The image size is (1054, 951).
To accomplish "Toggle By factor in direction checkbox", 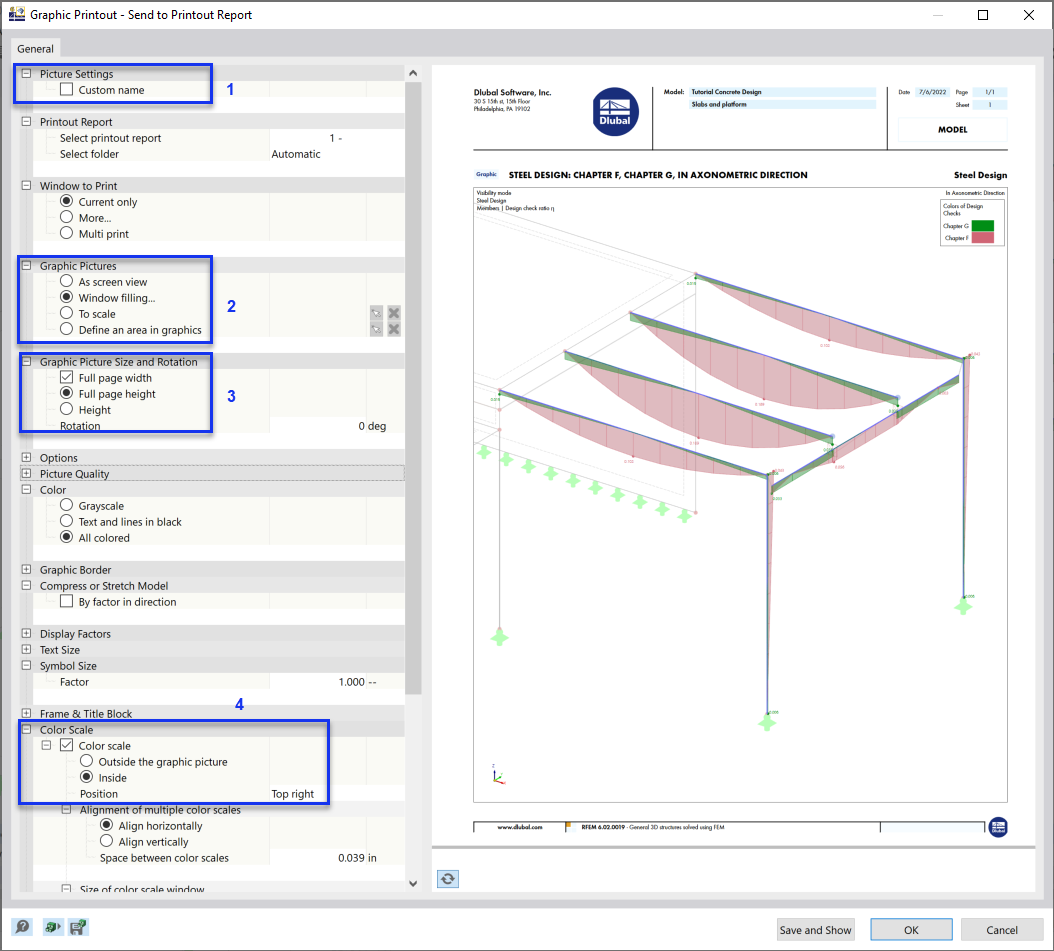I will 67,601.
